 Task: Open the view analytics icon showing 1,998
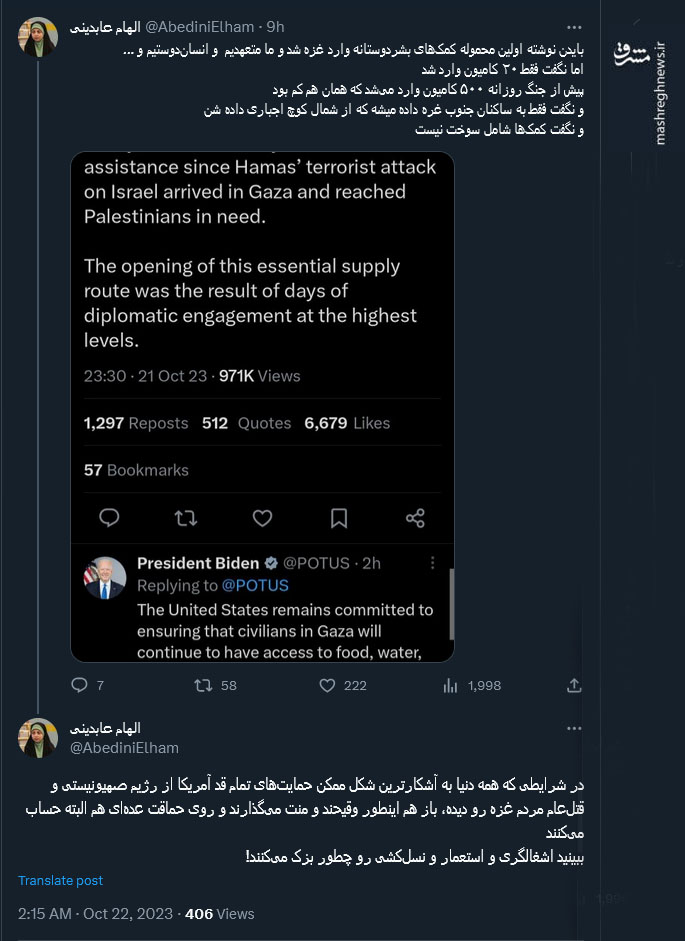(450, 686)
